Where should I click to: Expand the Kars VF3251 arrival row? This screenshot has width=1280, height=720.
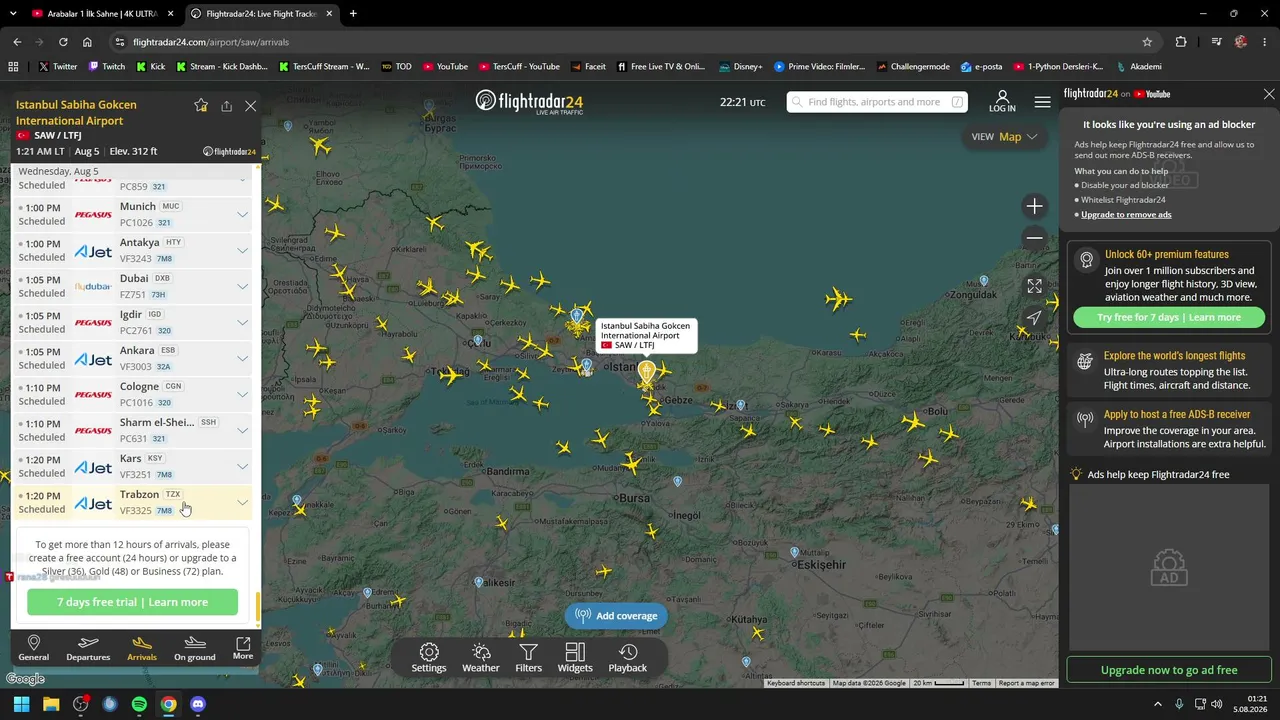pyautogui.click(x=242, y=466)
